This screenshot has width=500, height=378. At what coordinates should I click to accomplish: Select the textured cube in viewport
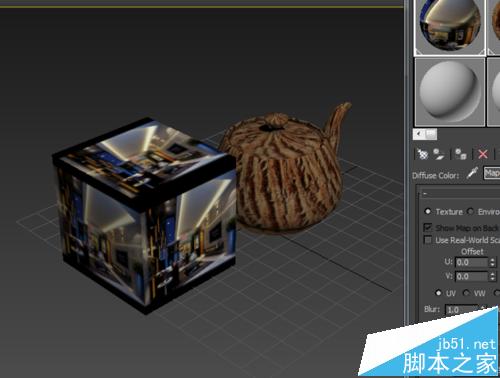tap(145, 215)
